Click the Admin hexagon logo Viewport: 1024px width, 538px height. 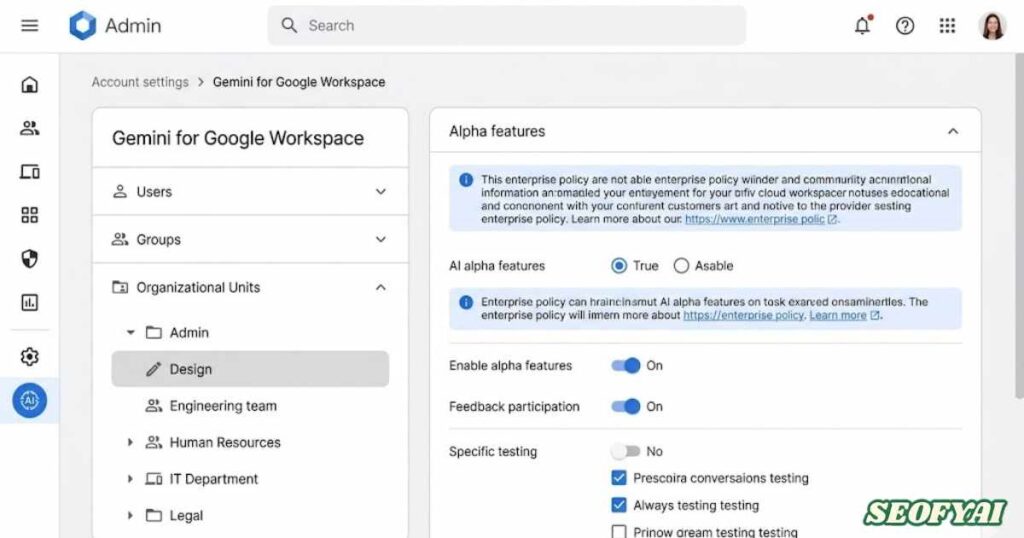tap(83, 25)
